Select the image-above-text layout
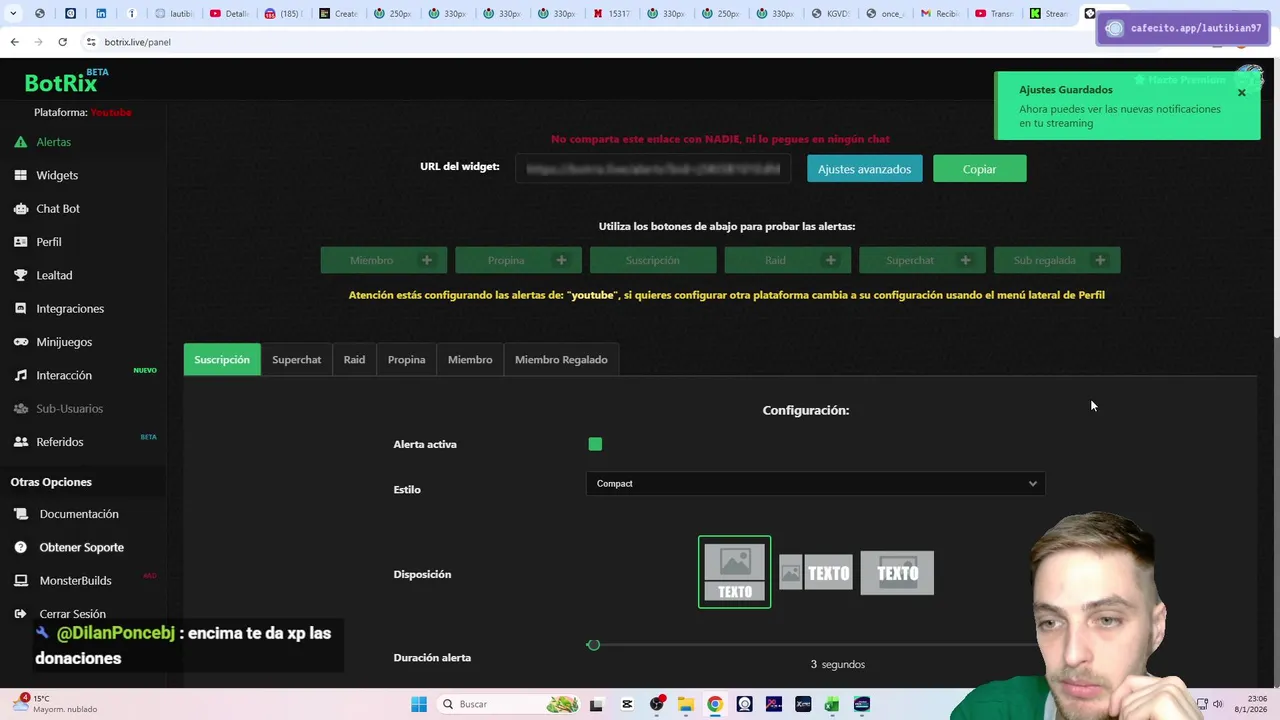This screenshot has width=1280, height=720. (734, 572)
